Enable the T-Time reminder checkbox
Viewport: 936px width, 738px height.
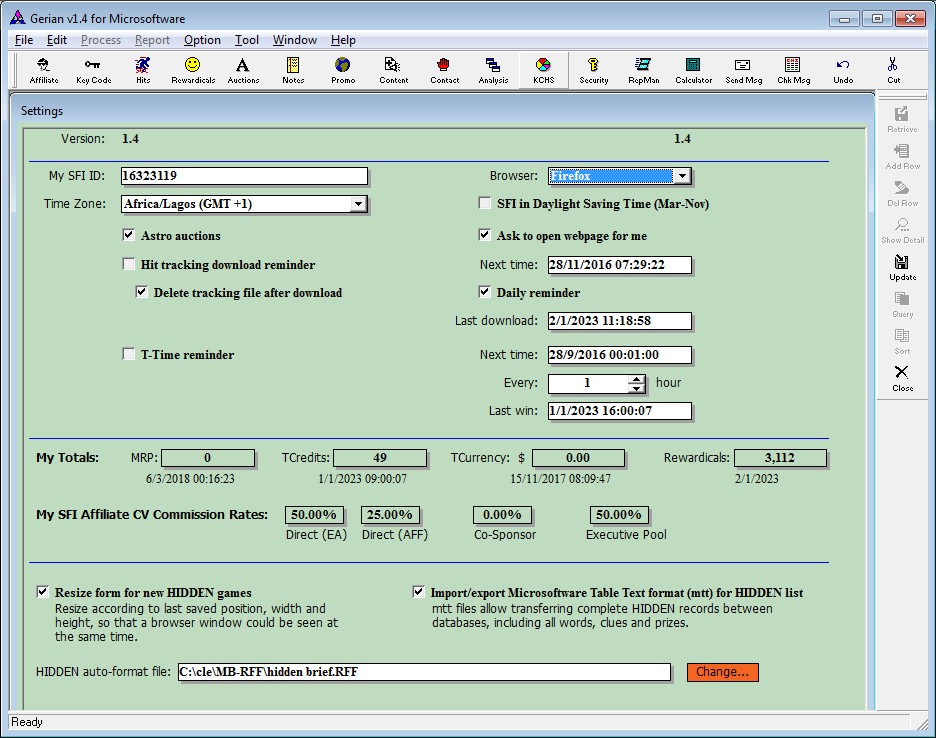coord(128,354)
